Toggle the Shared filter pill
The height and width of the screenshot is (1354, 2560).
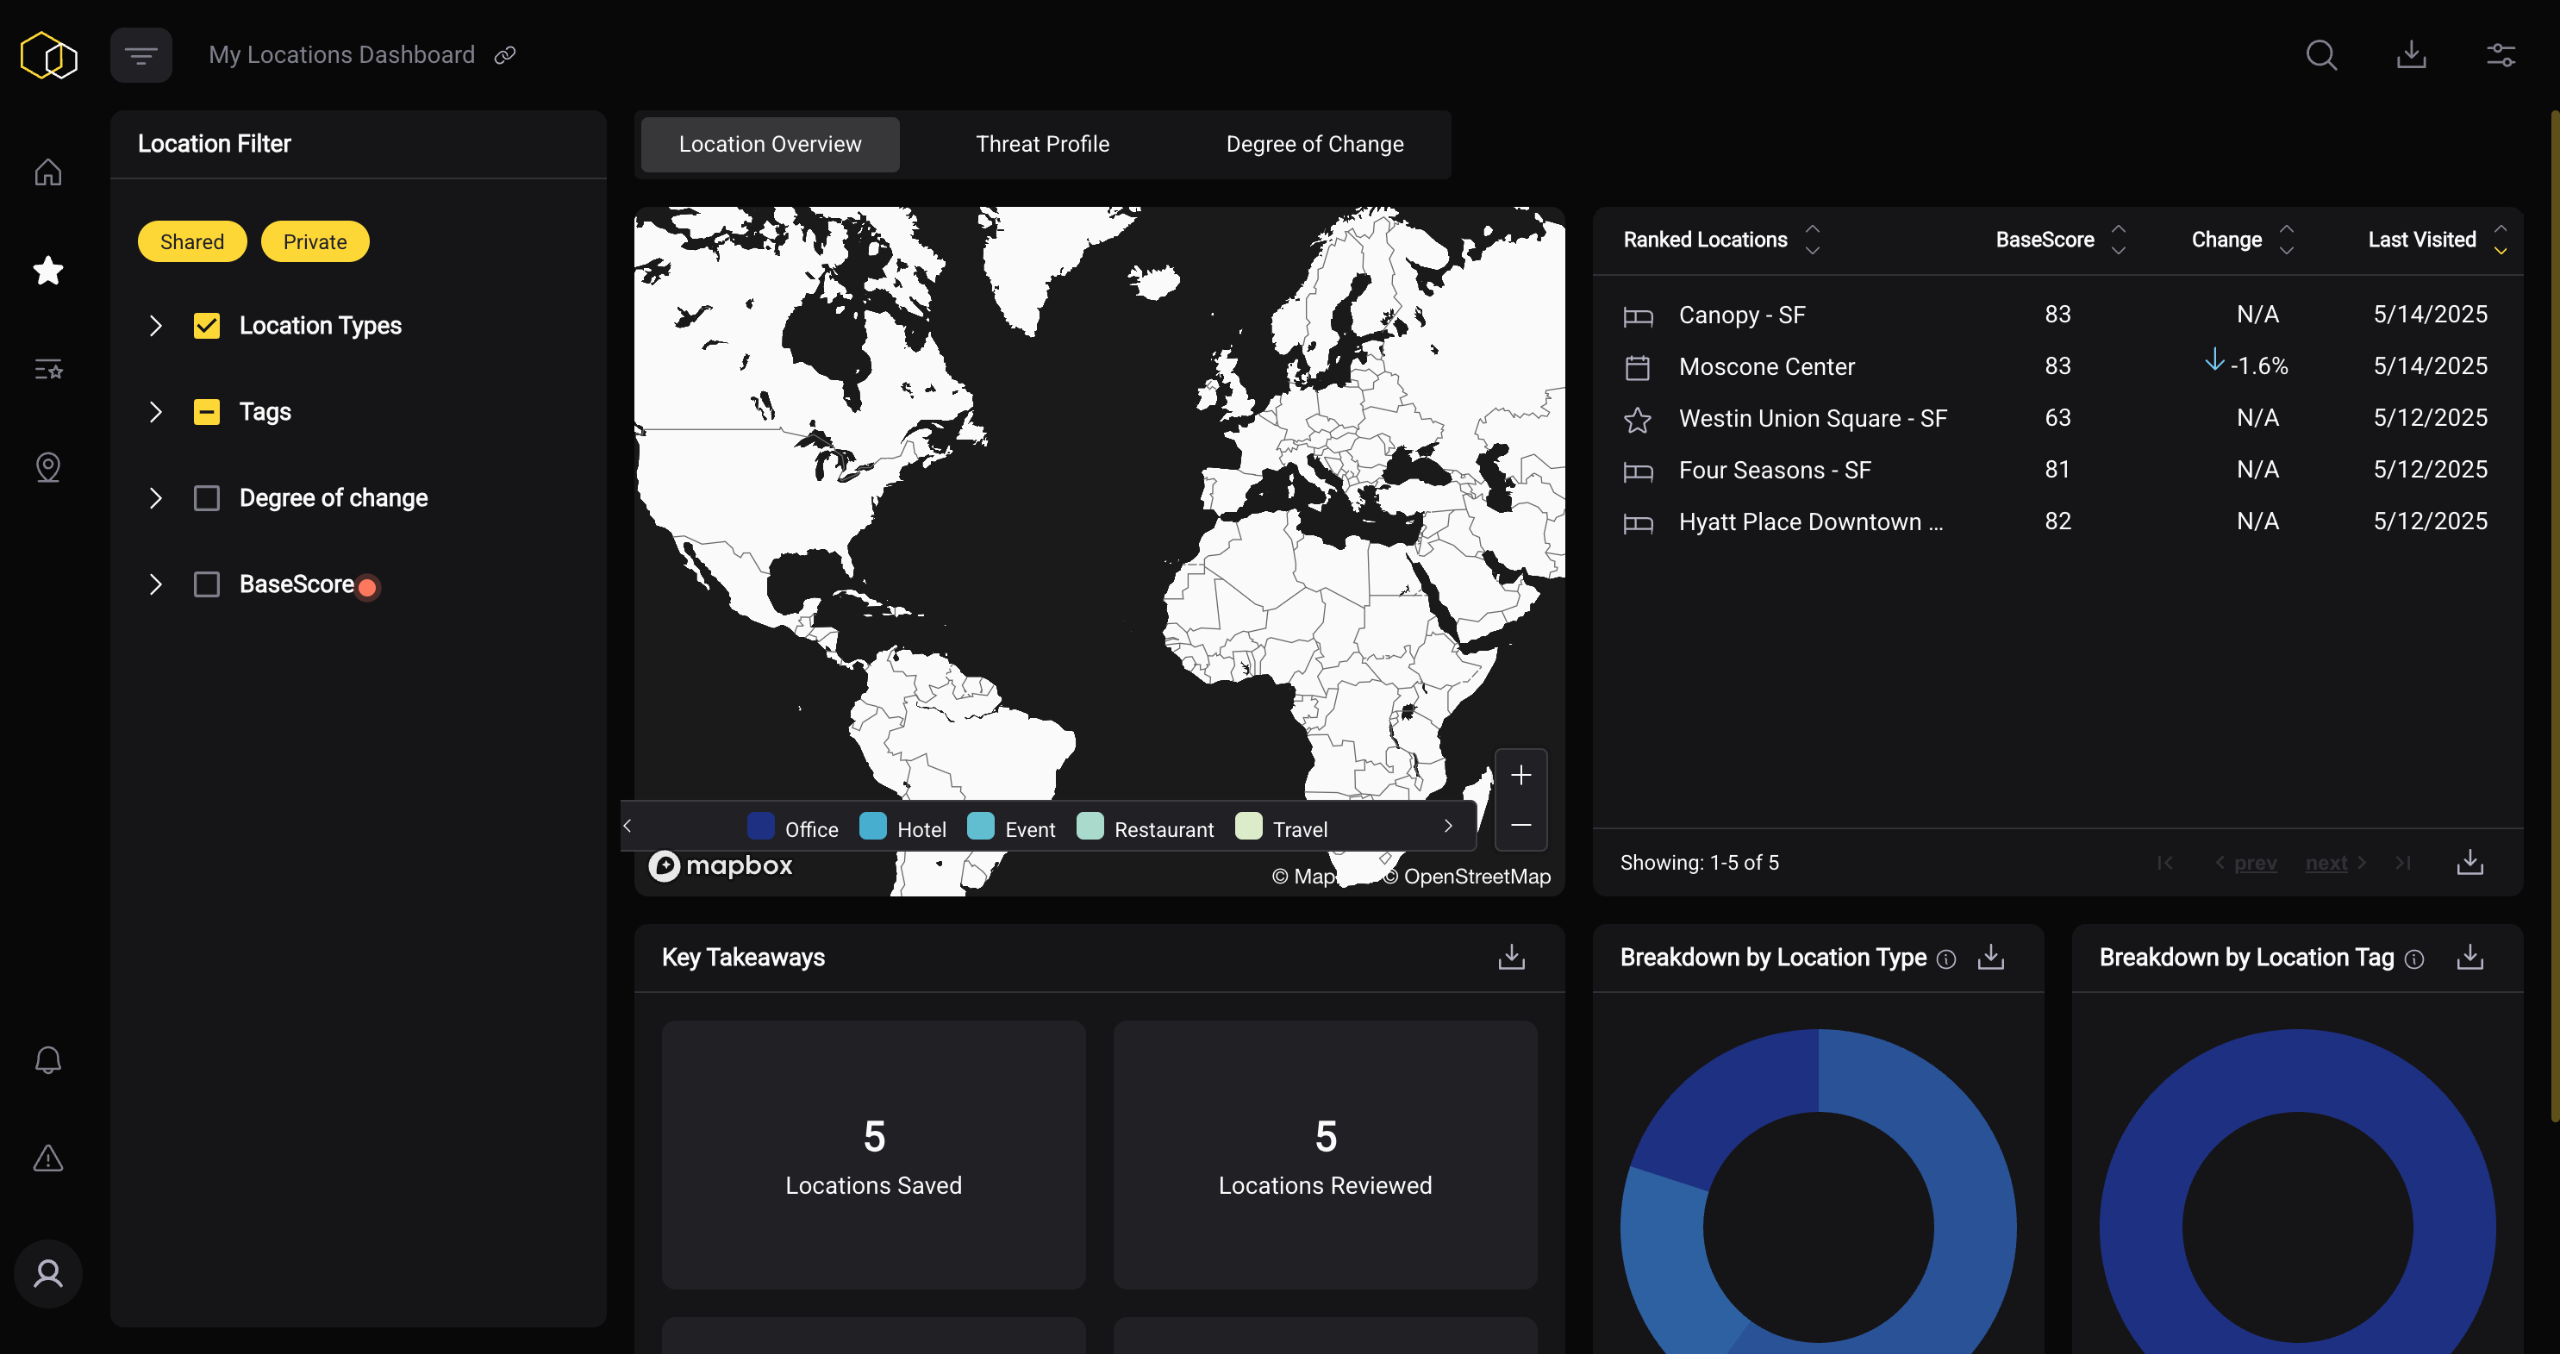pos(192,242)
